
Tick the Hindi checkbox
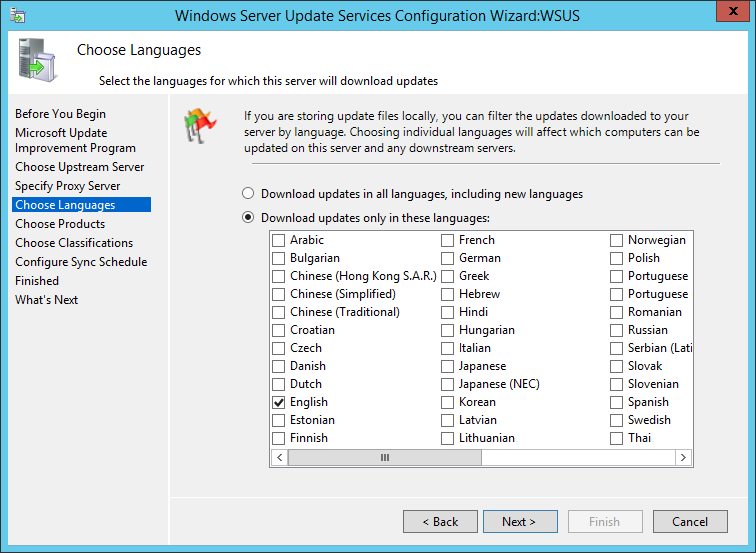point(447,312)
